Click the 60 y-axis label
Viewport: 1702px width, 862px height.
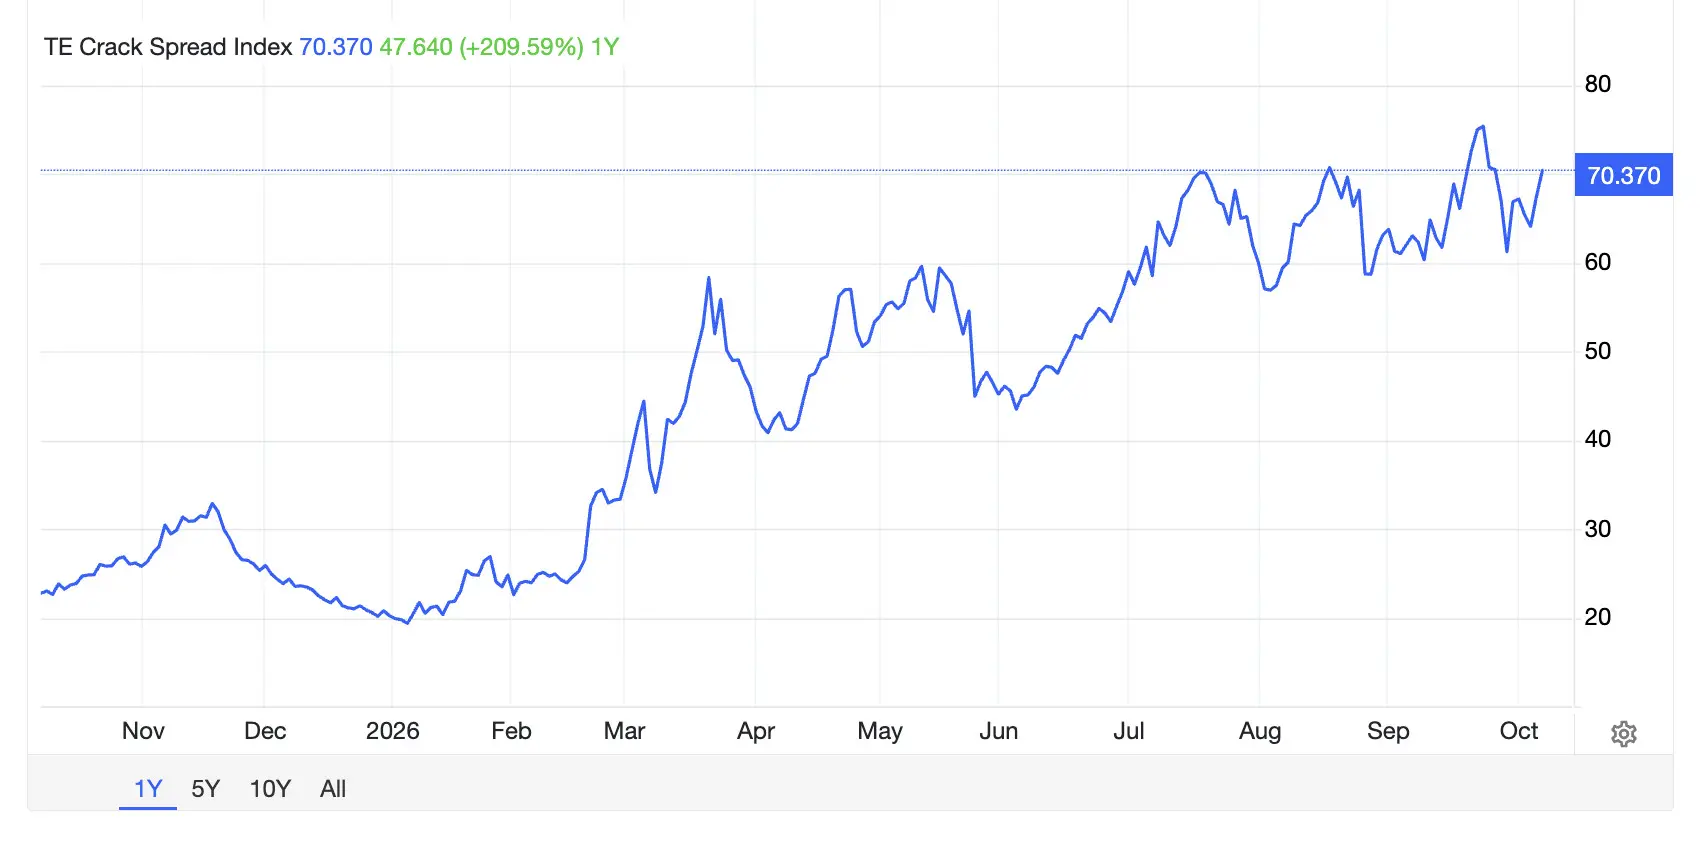(x=1598, y=262)
